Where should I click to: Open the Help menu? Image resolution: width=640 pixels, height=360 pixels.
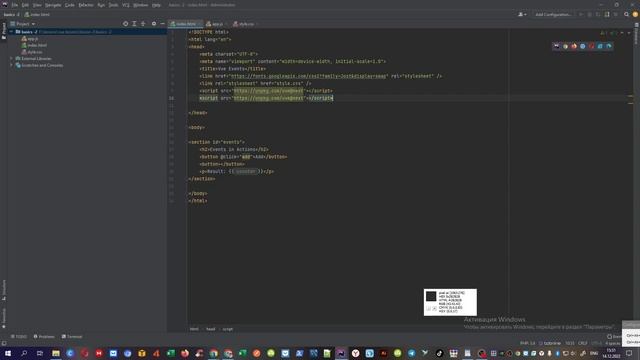coord(156,5)
